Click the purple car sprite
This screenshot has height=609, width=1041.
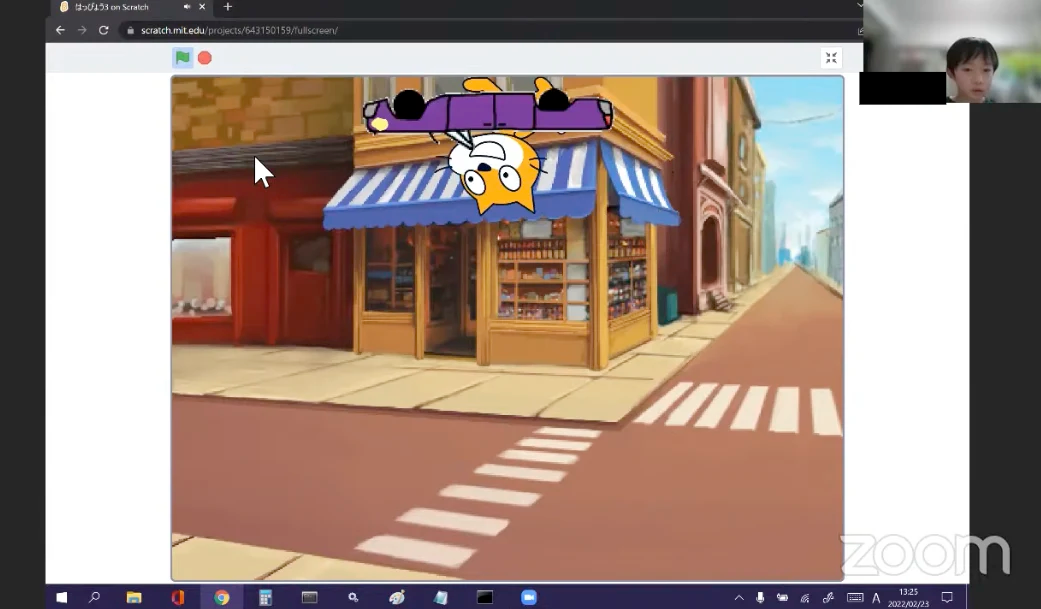(488, 110)
